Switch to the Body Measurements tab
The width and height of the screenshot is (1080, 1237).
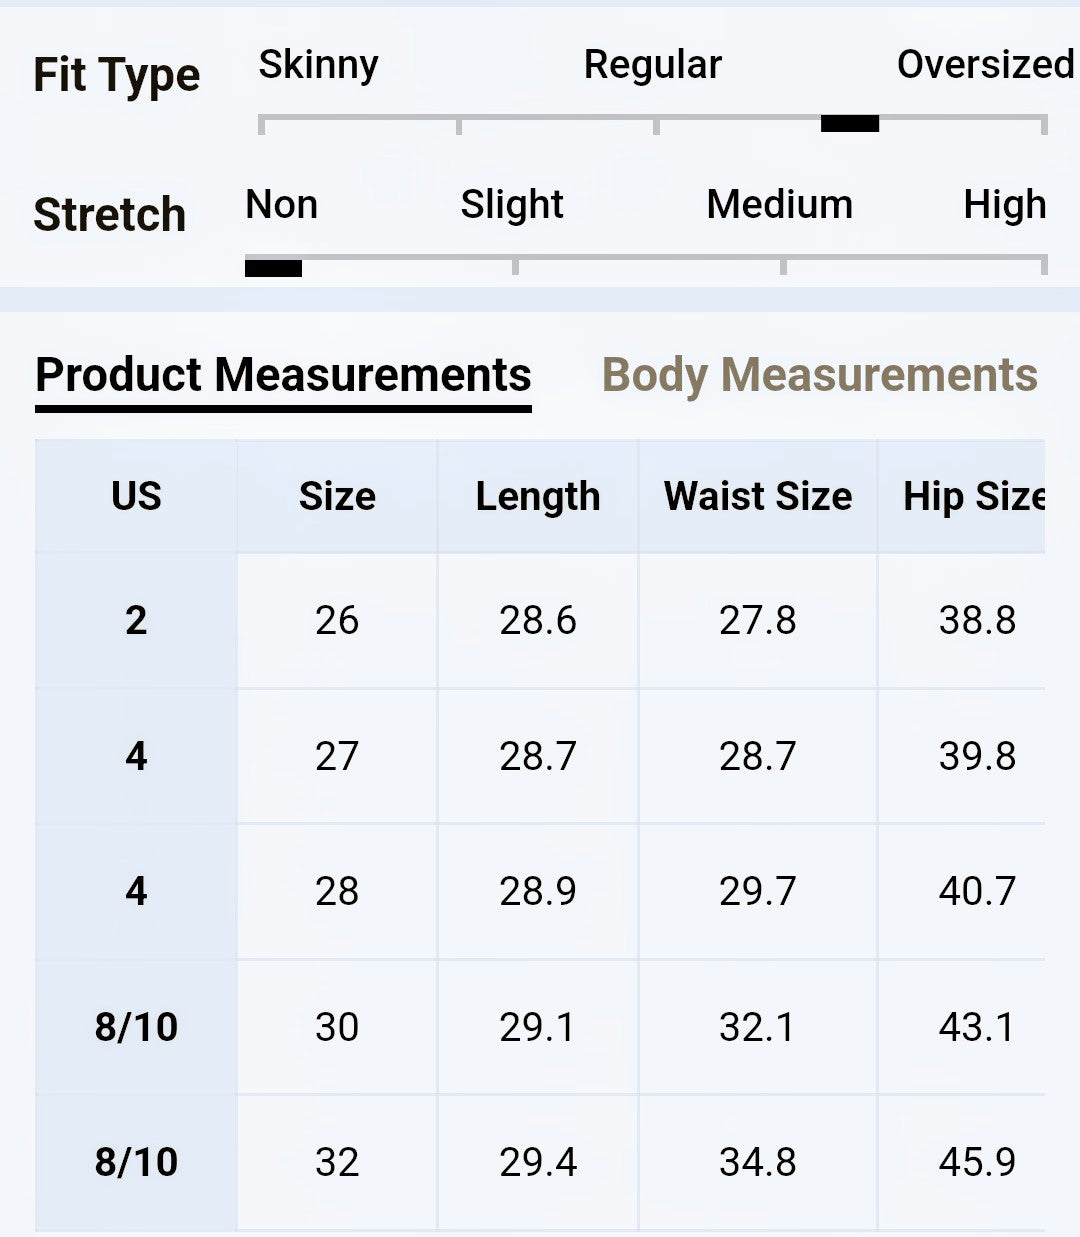(x=819, y=375)
